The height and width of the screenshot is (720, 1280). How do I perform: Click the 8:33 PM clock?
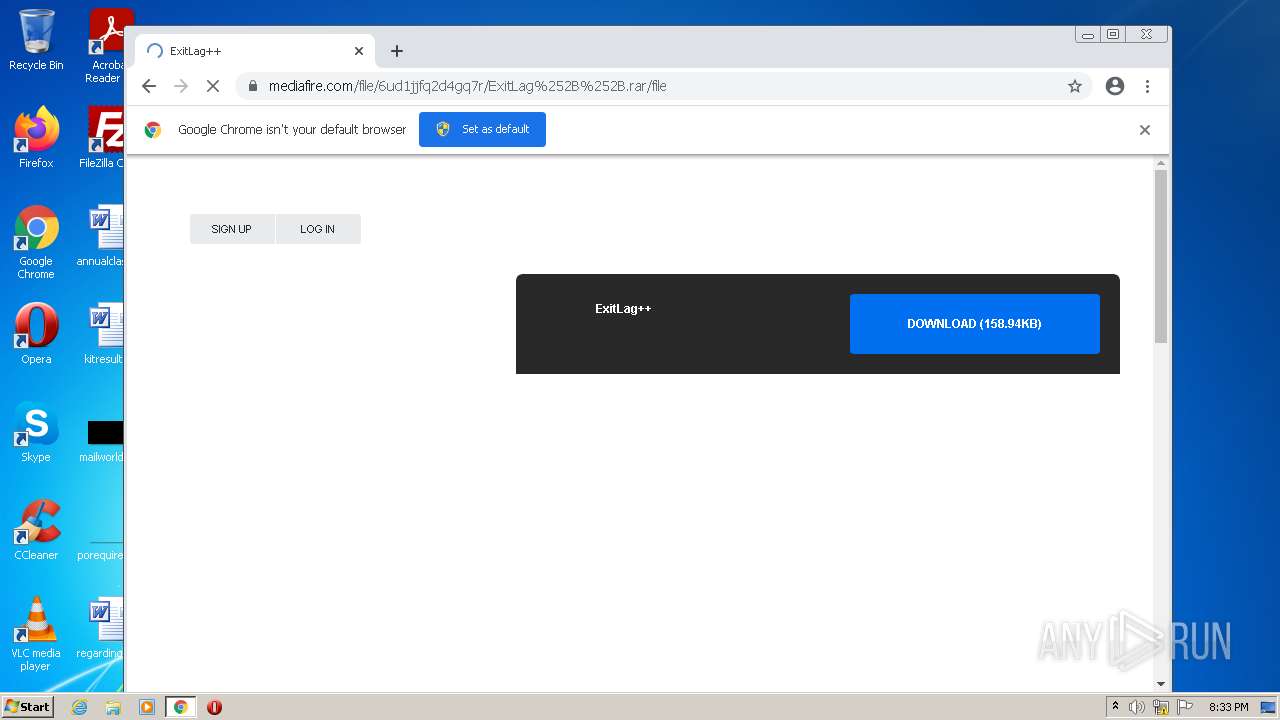tap(1229, 707)
